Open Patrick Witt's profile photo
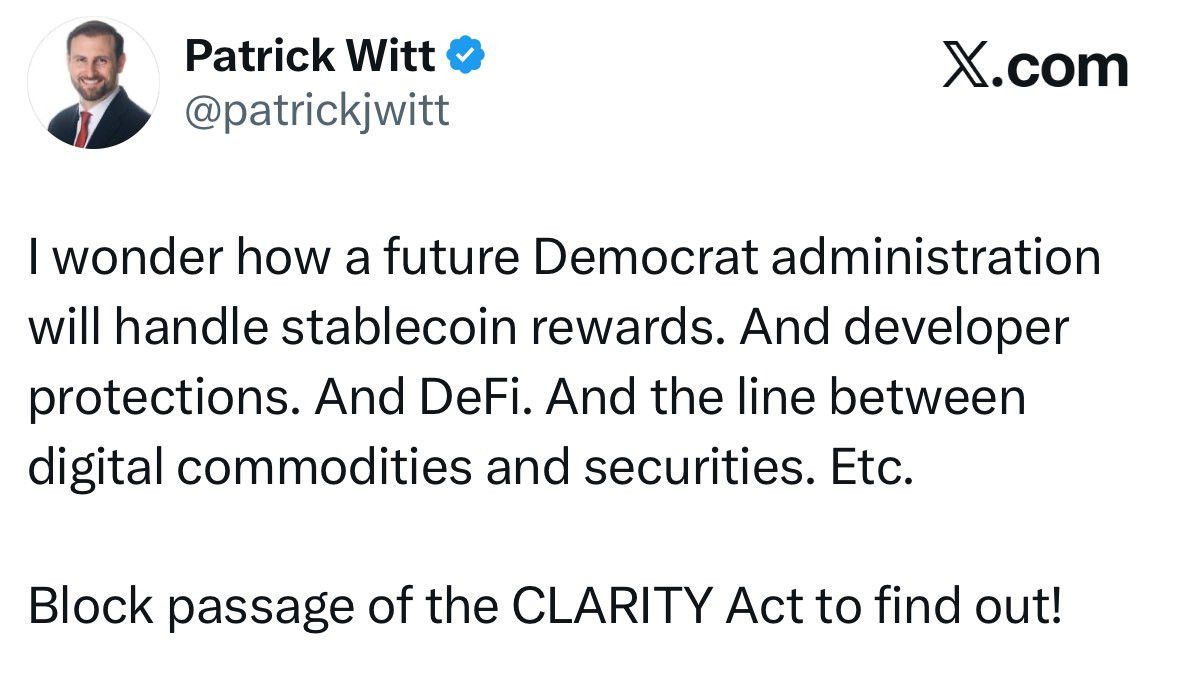The height and width of the screenshot is (686, 1179). [93, 83]
